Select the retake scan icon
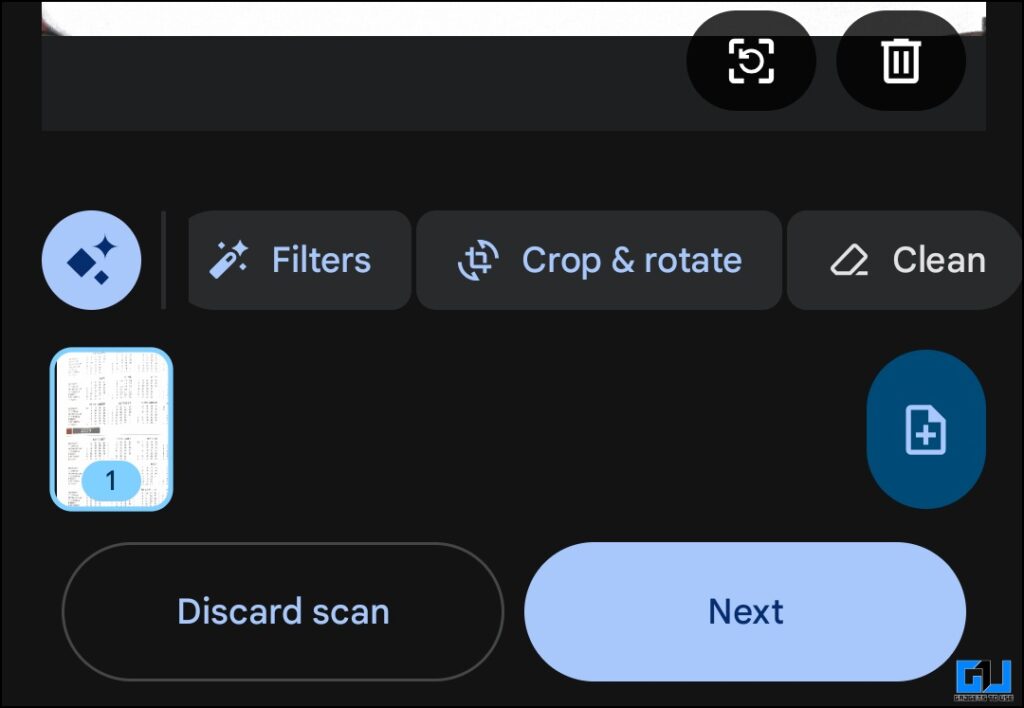This screenshot has width=1024, height=708. pyautogui.click(x=751, y=60)
